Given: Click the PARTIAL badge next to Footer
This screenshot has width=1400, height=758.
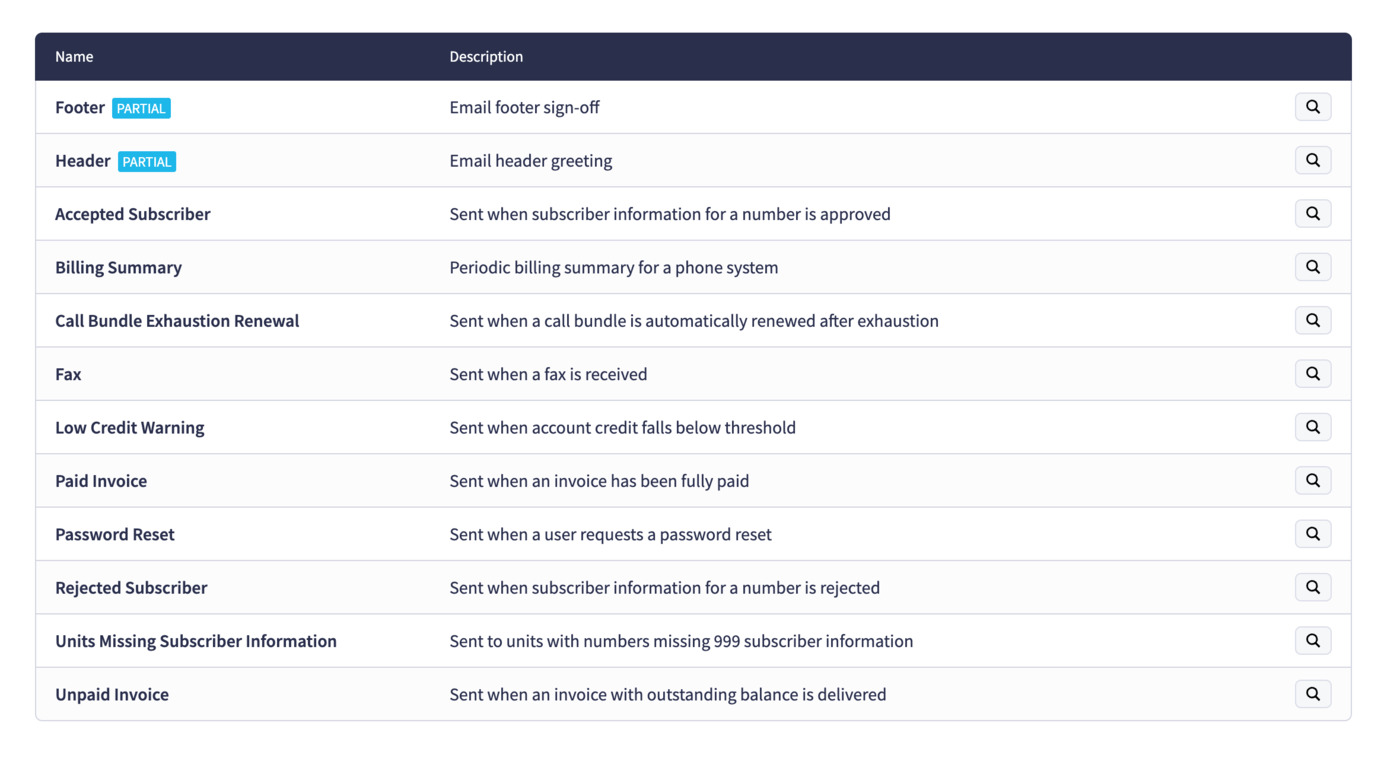Looking at the screenshot, I should pos(141,108).
